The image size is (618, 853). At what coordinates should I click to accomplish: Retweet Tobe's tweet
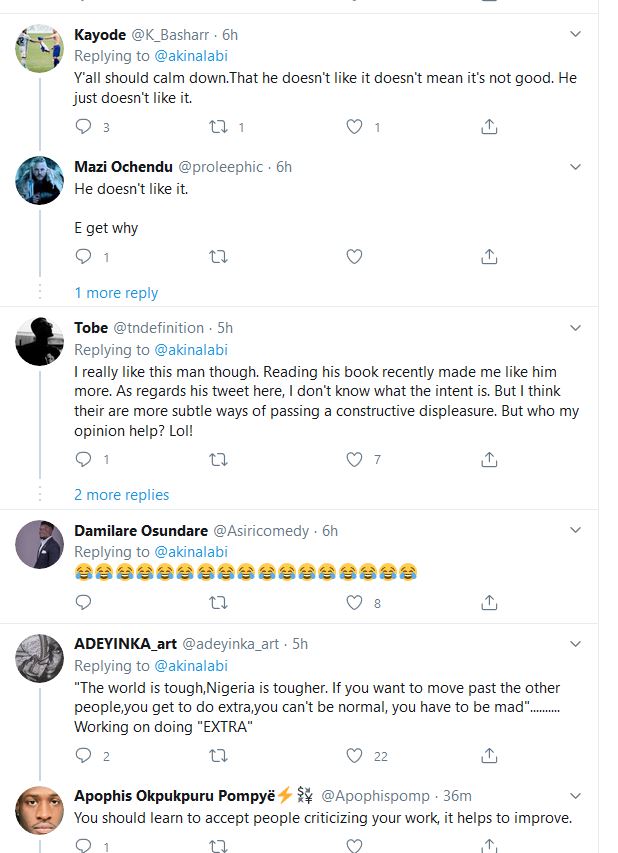(218, 460)
